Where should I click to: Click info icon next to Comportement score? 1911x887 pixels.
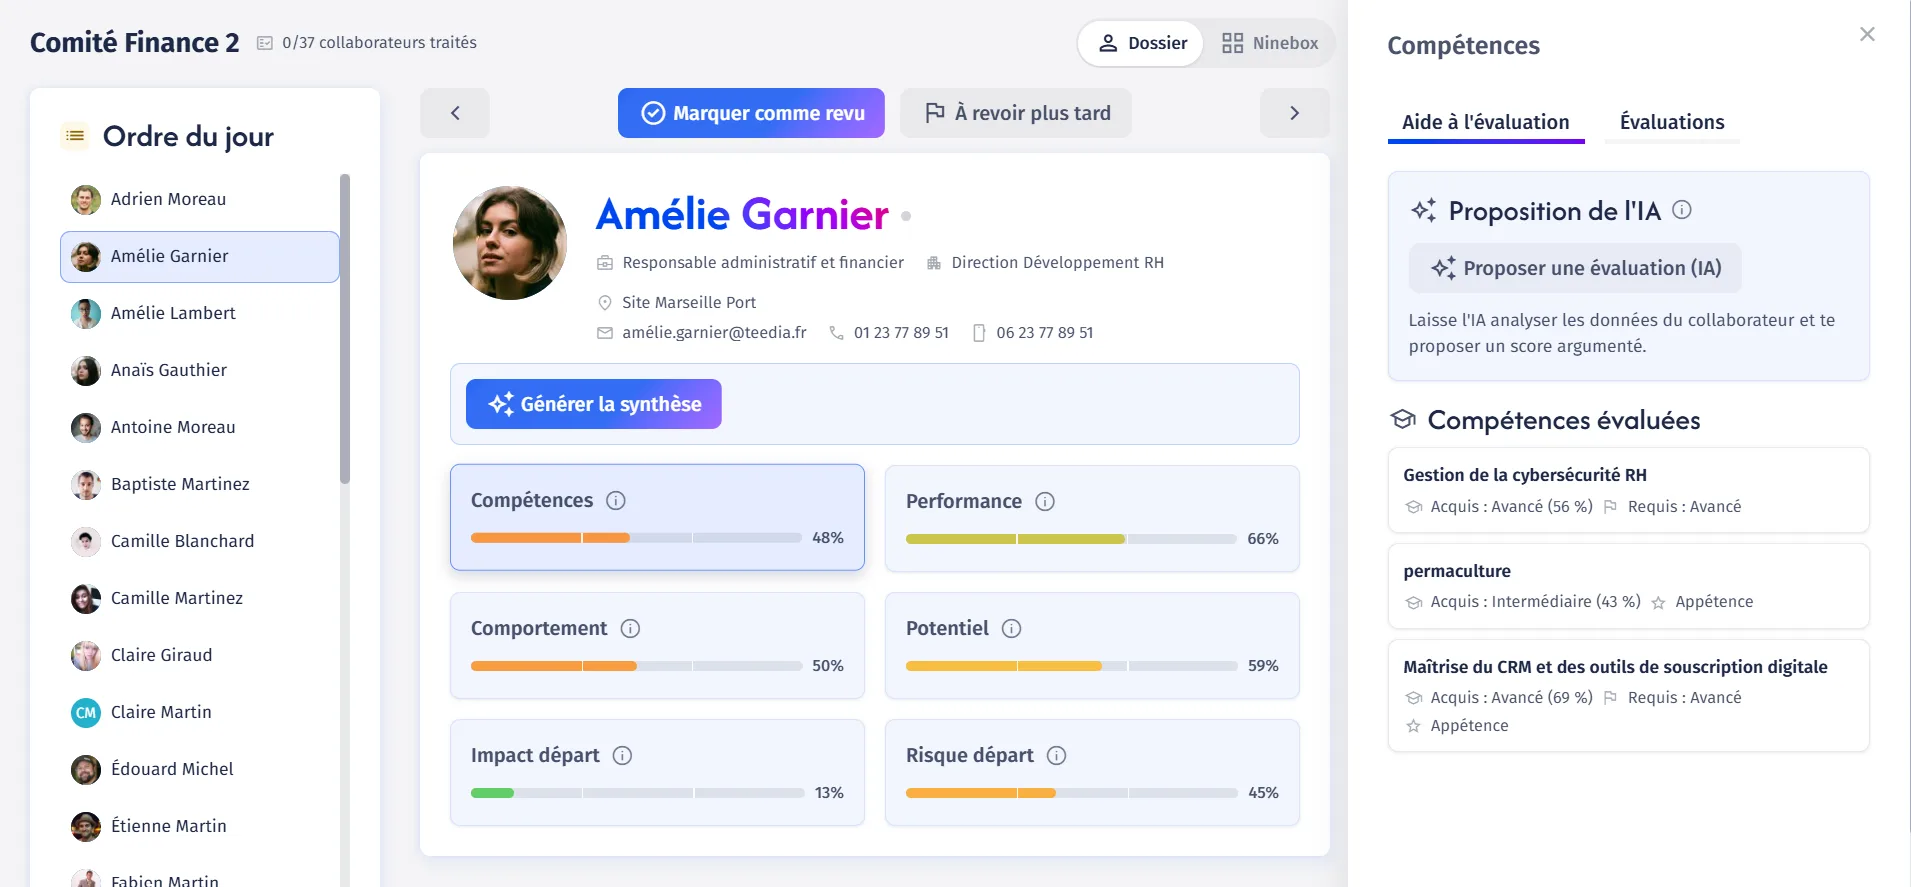click(x=630, y=628)
